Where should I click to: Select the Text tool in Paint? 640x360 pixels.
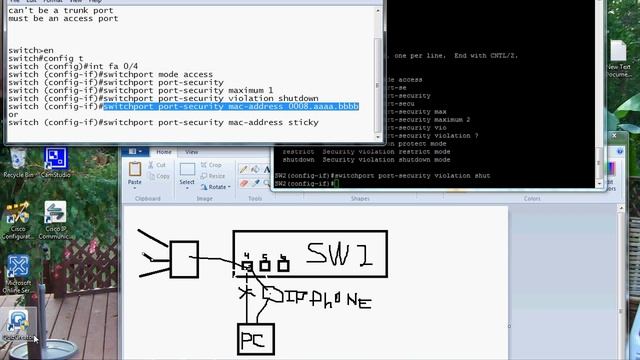[267, 169]
